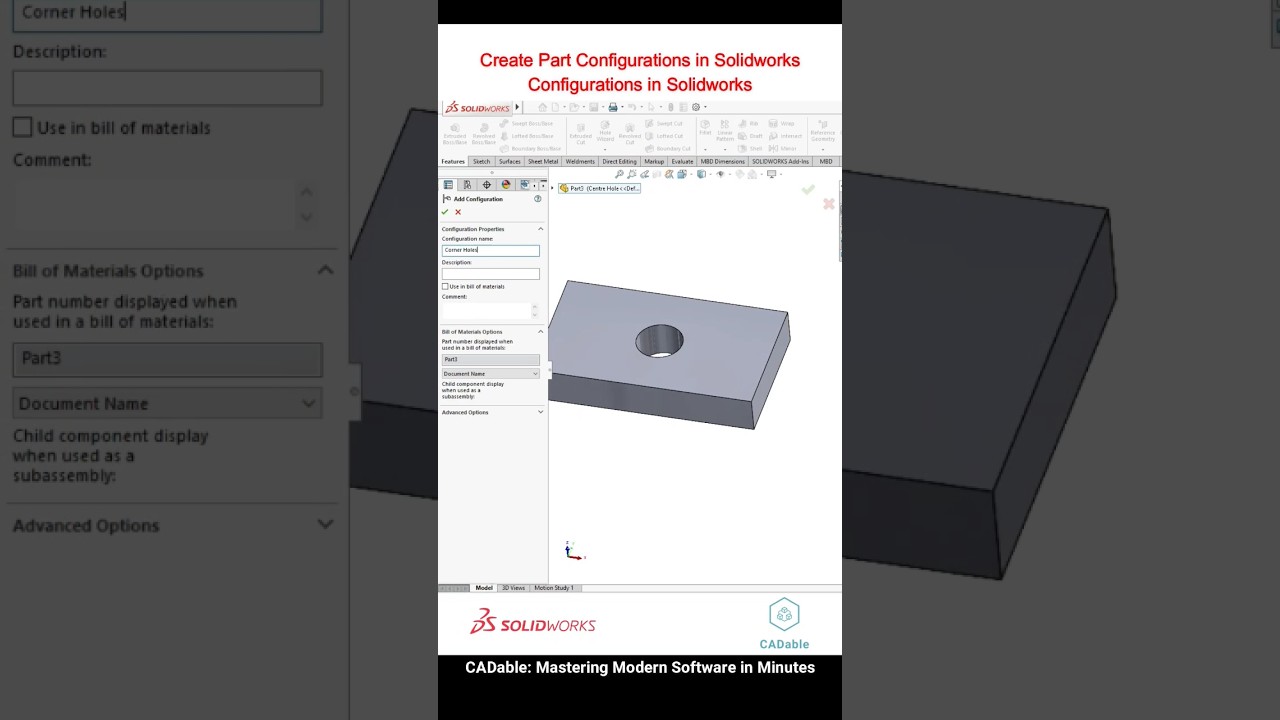
Task: Enable Use in bill of materials checkbox
Action: click(445, 287)
